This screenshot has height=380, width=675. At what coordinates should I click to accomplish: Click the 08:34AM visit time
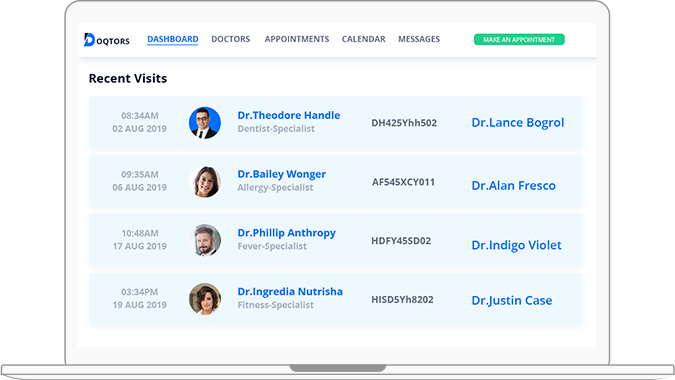click(x=139, y=116)
